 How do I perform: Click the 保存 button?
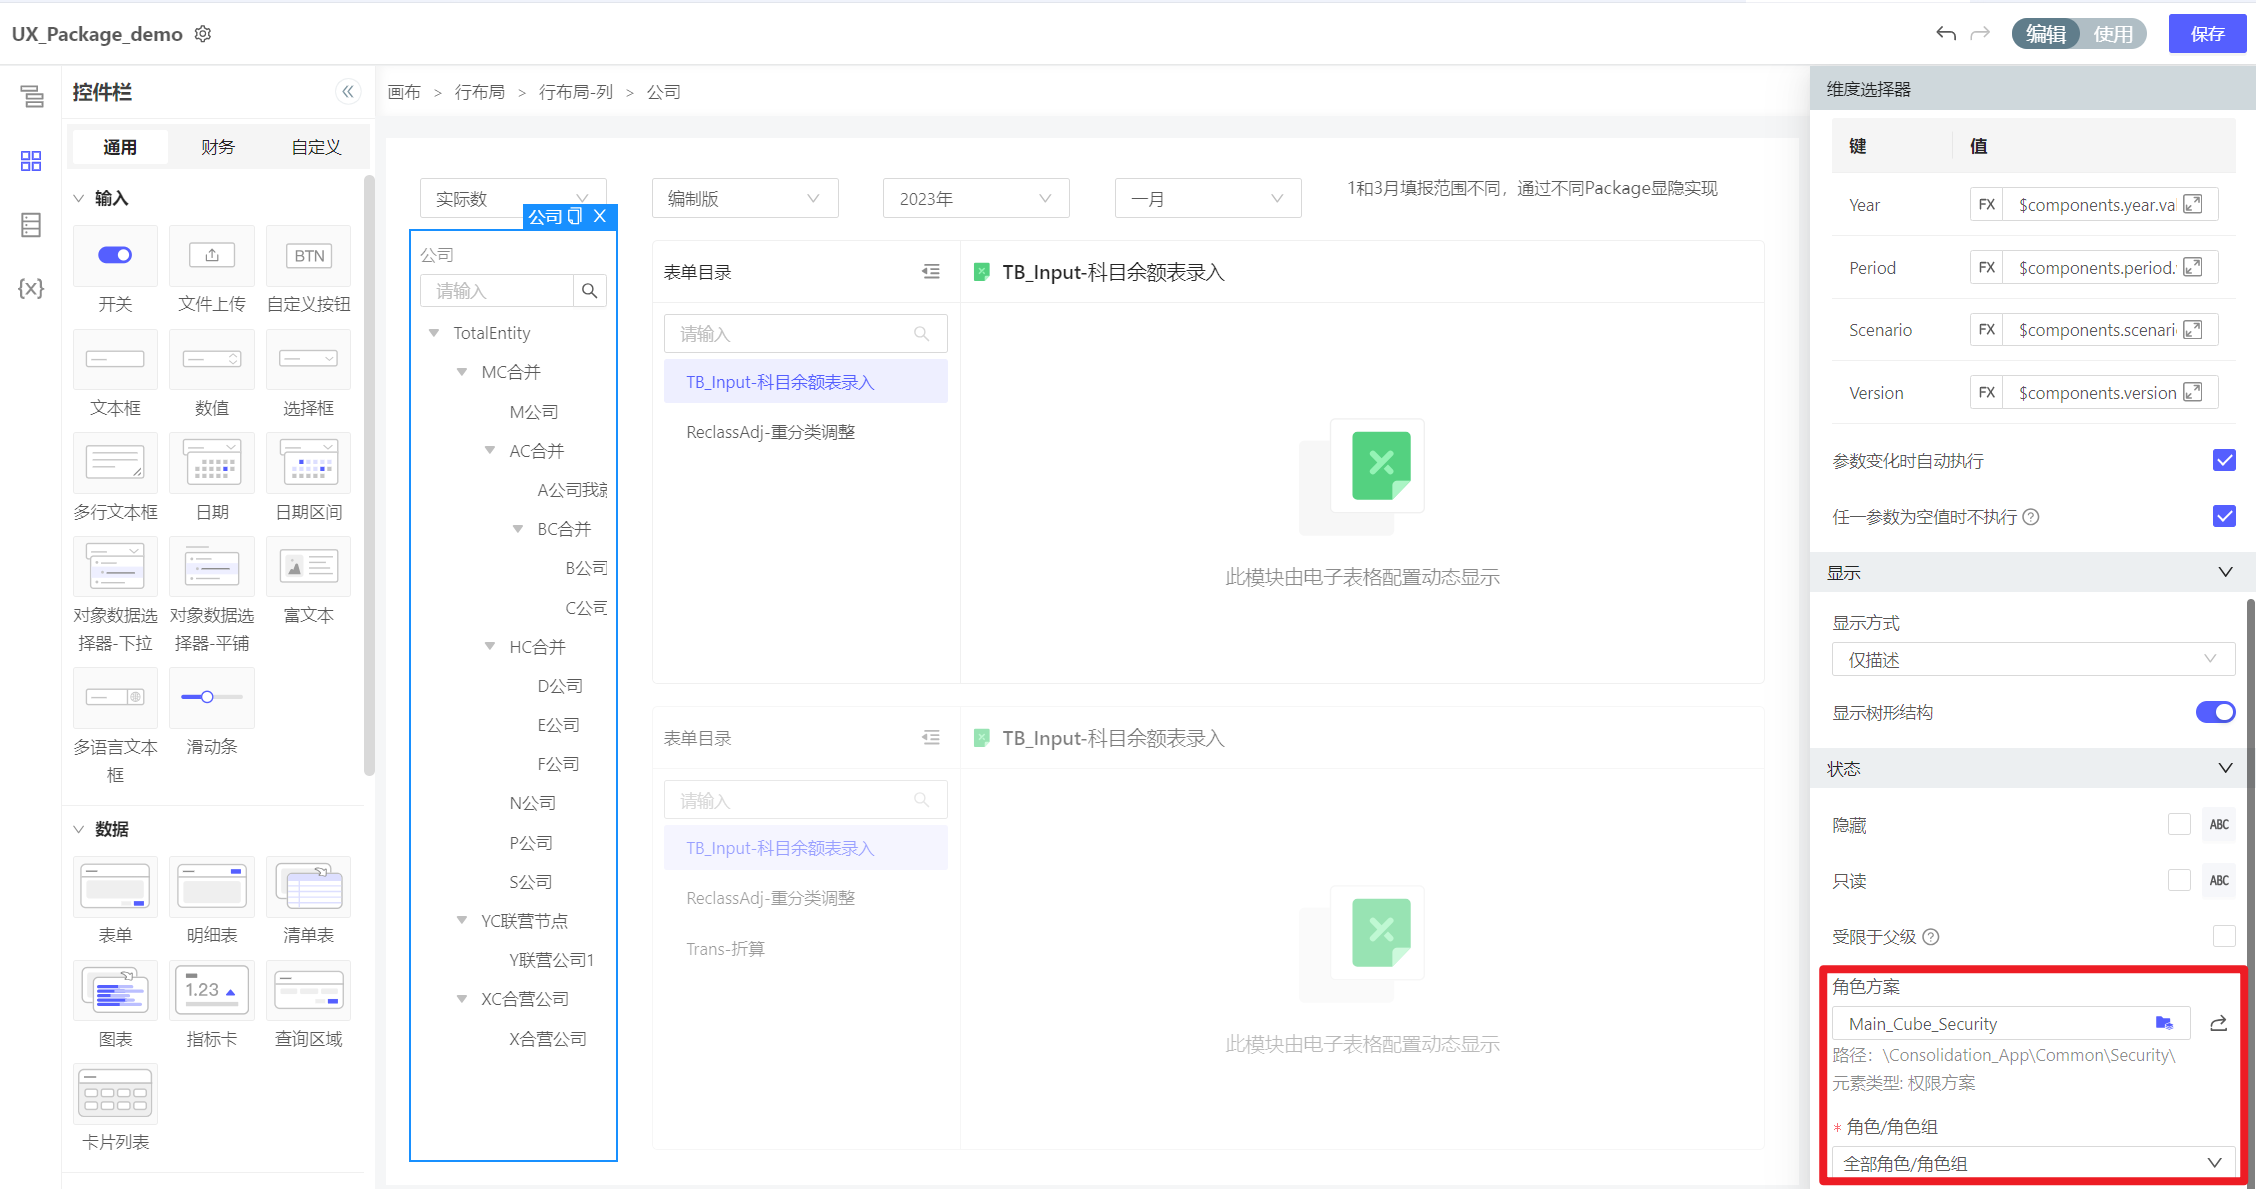(x=2207, y=34)
